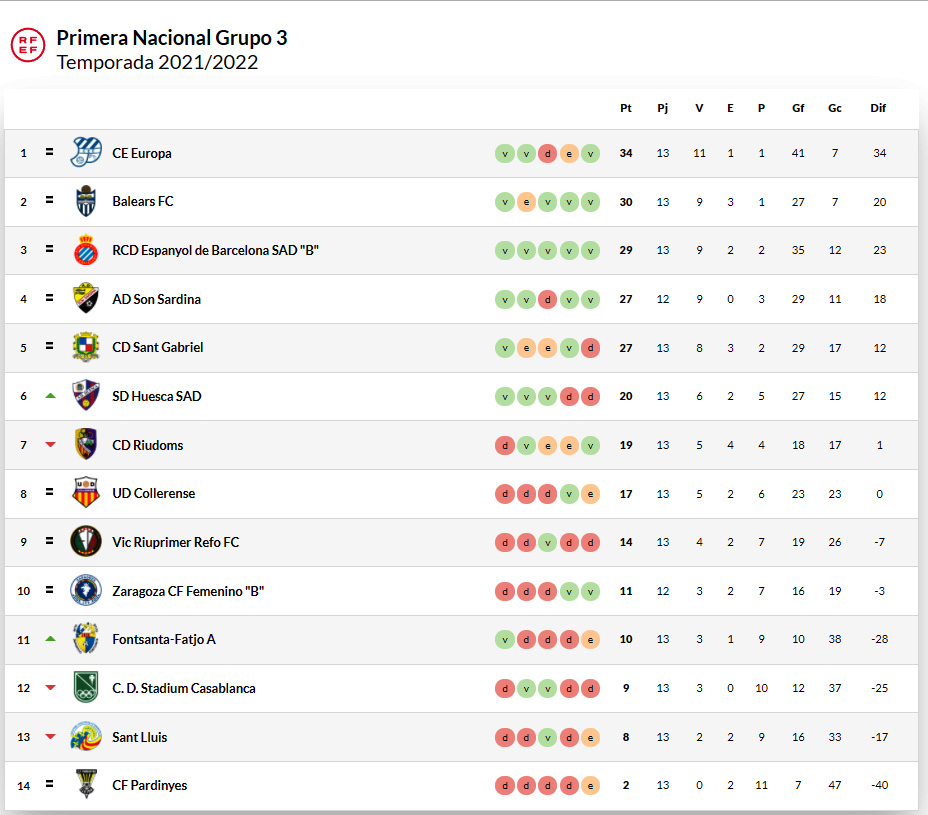This screenshot has width=928, height=815.
Task: Click Balears FC's orange 'e' result badge
Action: point(525,201)
